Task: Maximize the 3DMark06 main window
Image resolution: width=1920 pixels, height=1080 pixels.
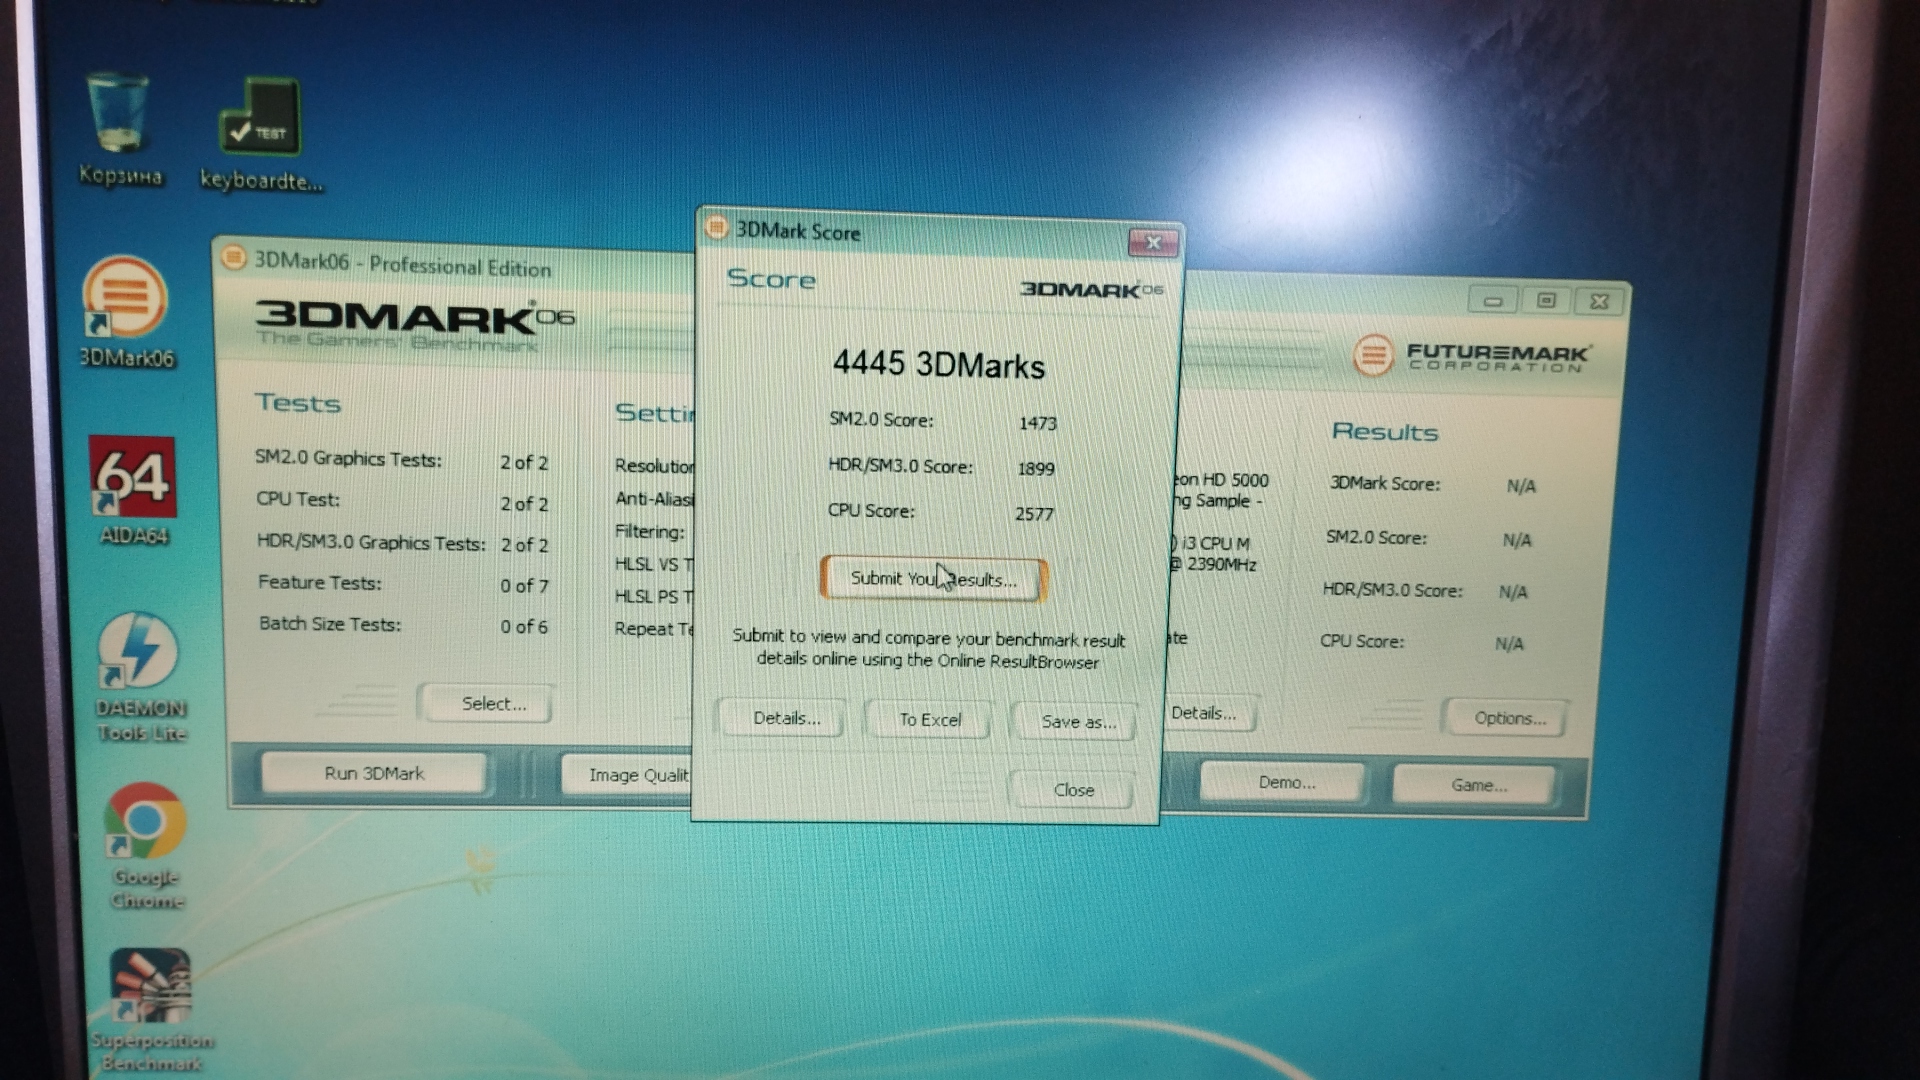Action: pos(1545,301)
